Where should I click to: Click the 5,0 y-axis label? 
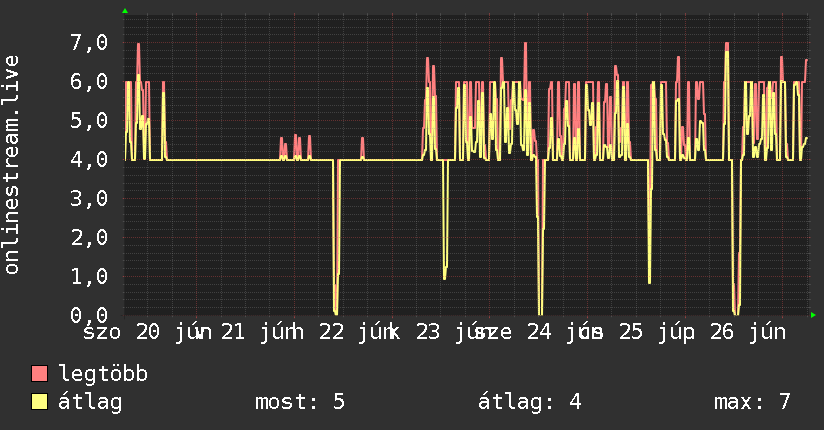[x=89, y=120]
